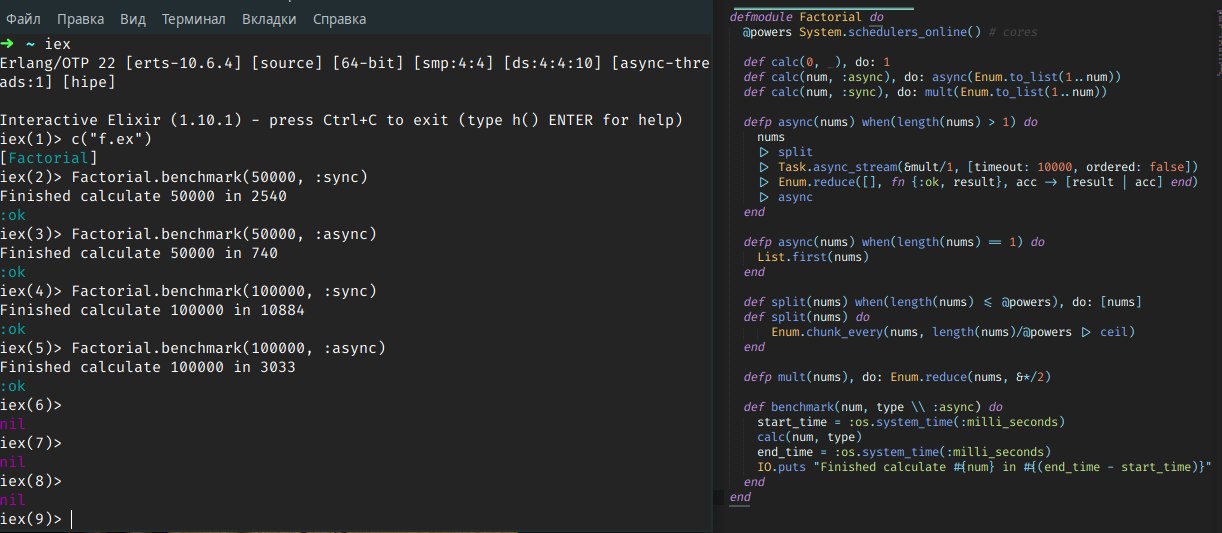Click 'Finished calculate 100000 in 10884' line

[x=152, y=310]
